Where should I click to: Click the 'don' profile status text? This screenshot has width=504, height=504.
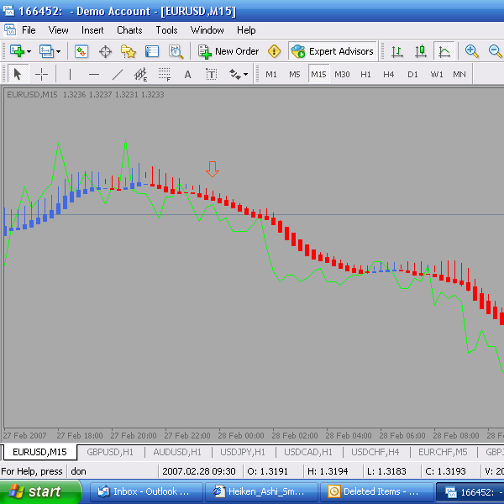pyautogui.click(x=79, y=471)
